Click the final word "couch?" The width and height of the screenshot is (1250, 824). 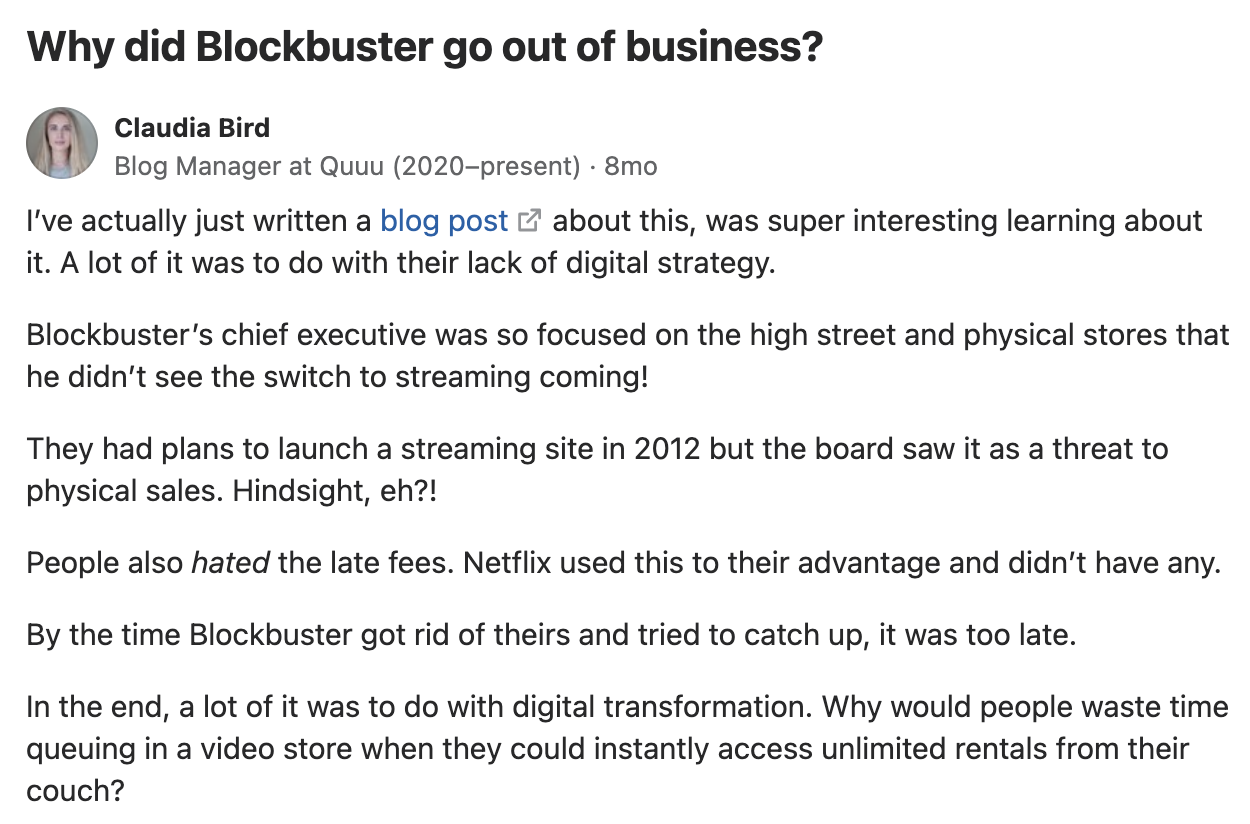(75, 791)
